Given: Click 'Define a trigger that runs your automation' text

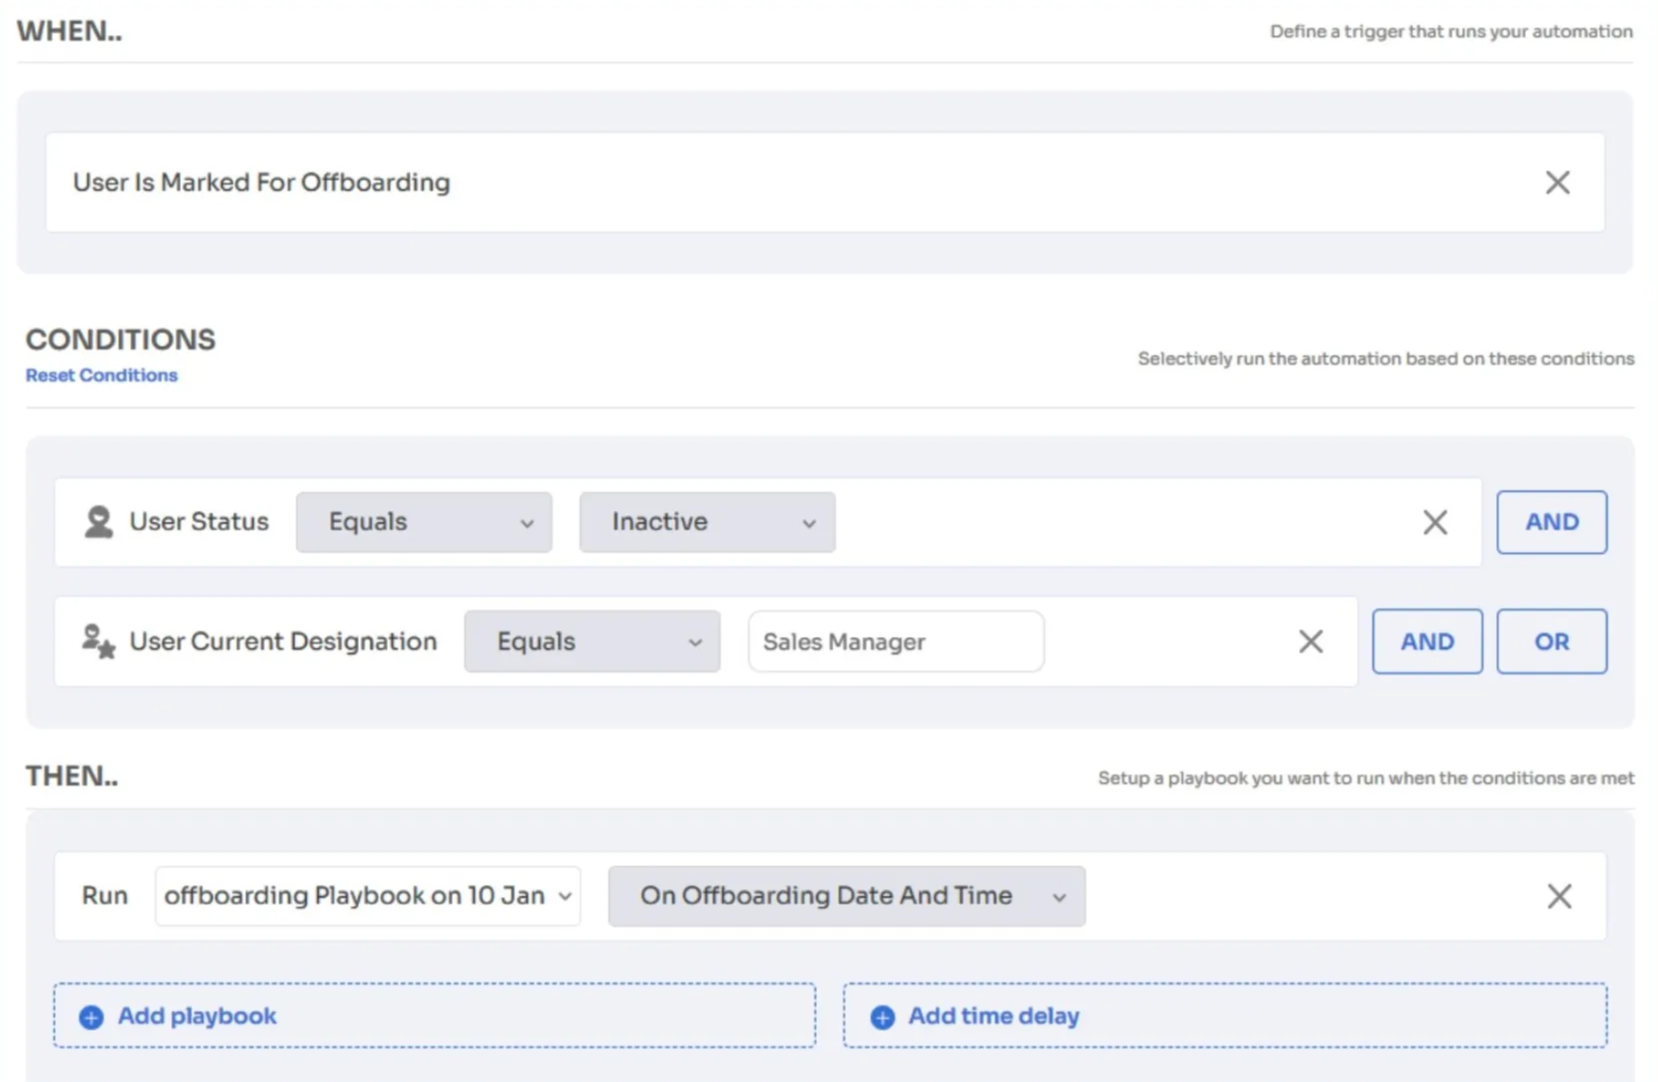Looking at the screenshot, I should coord(1451,31).
